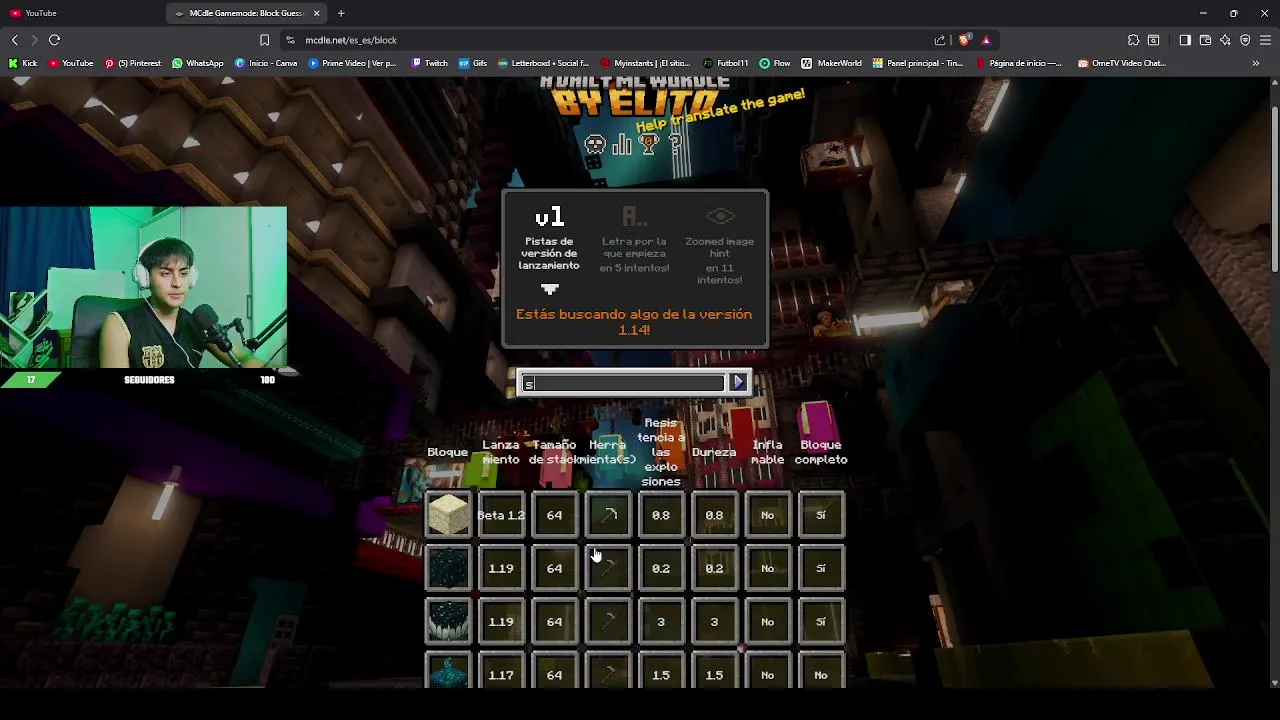
Task: Open the OmeTV Video Chat bookmark
Action: point(1122,63)
